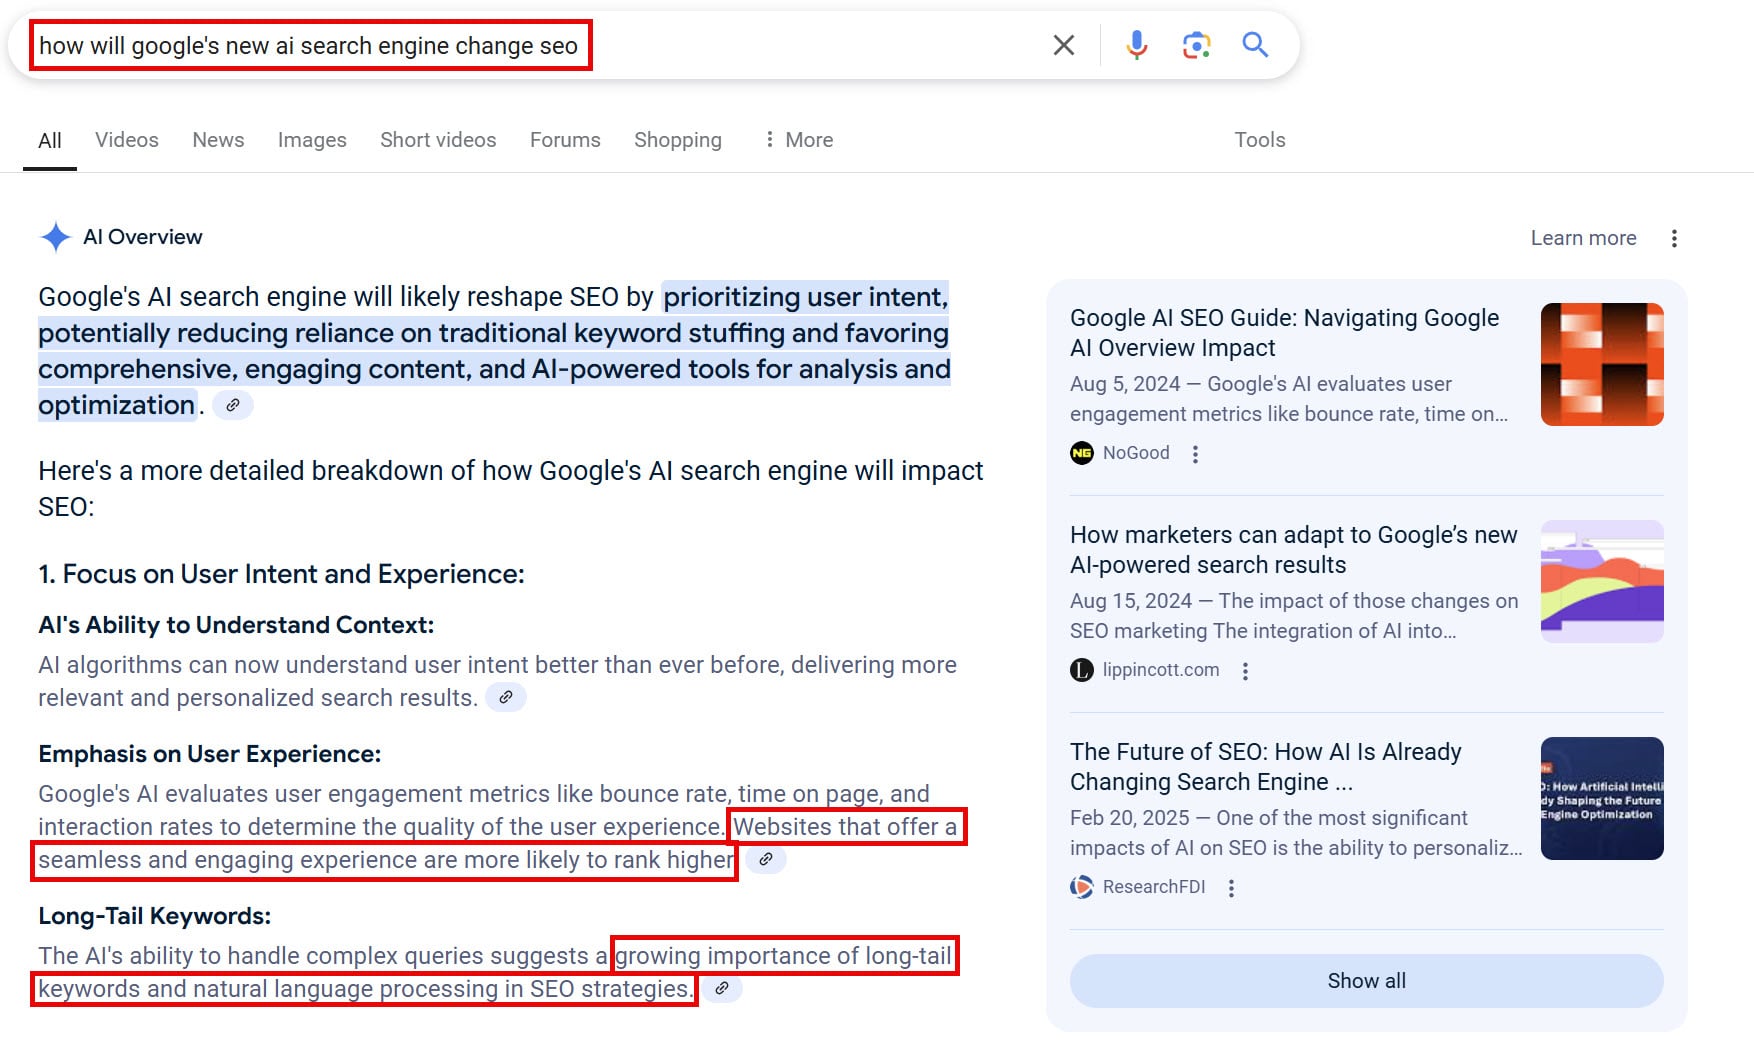
Task: Expand the More search filters menu
Action: click(x=798, y=140)
